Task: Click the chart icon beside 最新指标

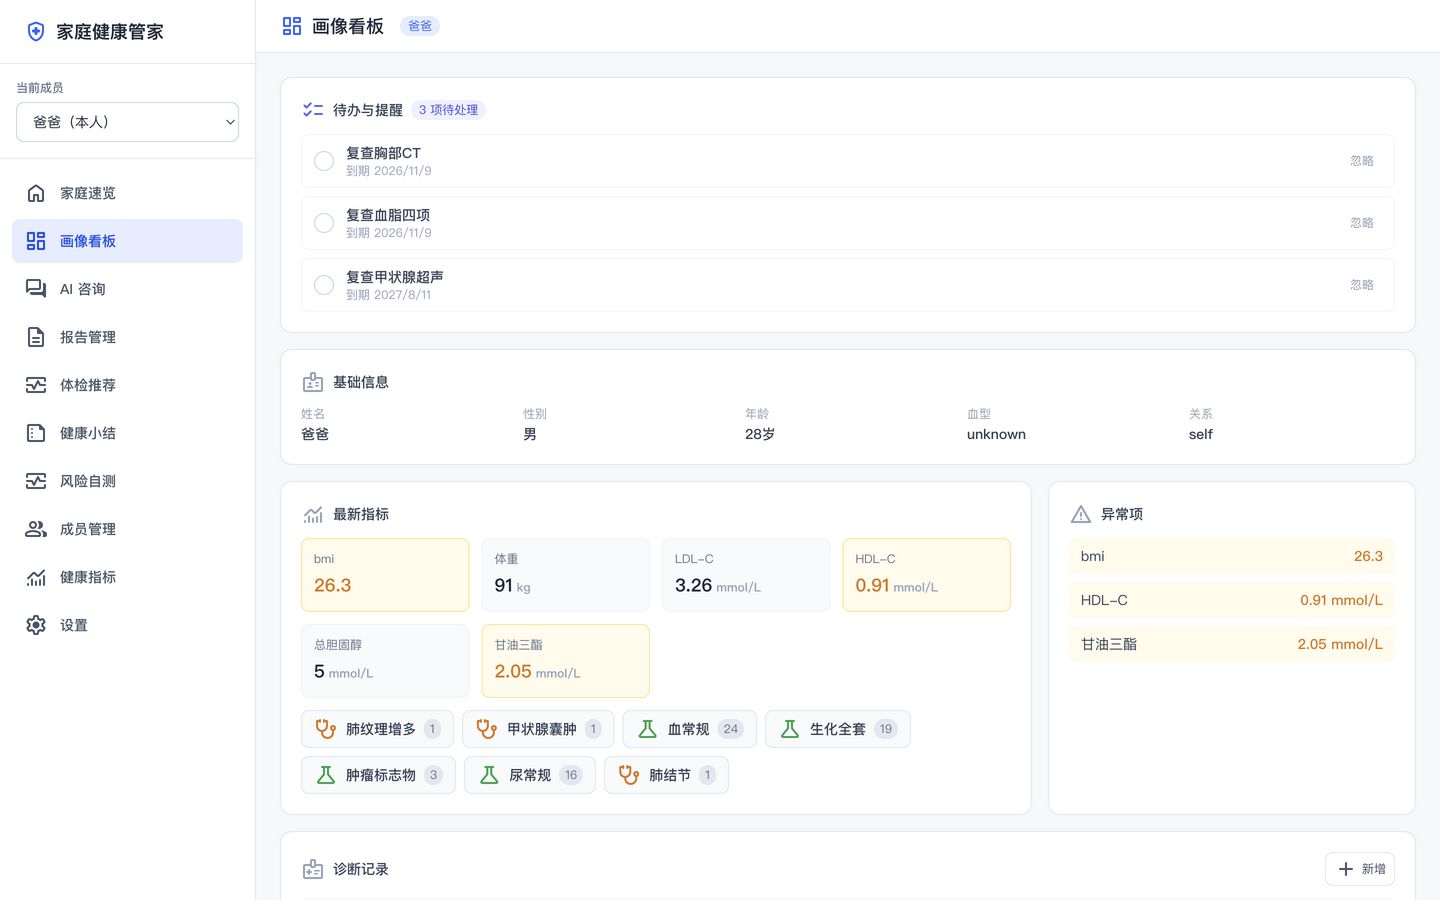Action: click(x=313, y=514)
